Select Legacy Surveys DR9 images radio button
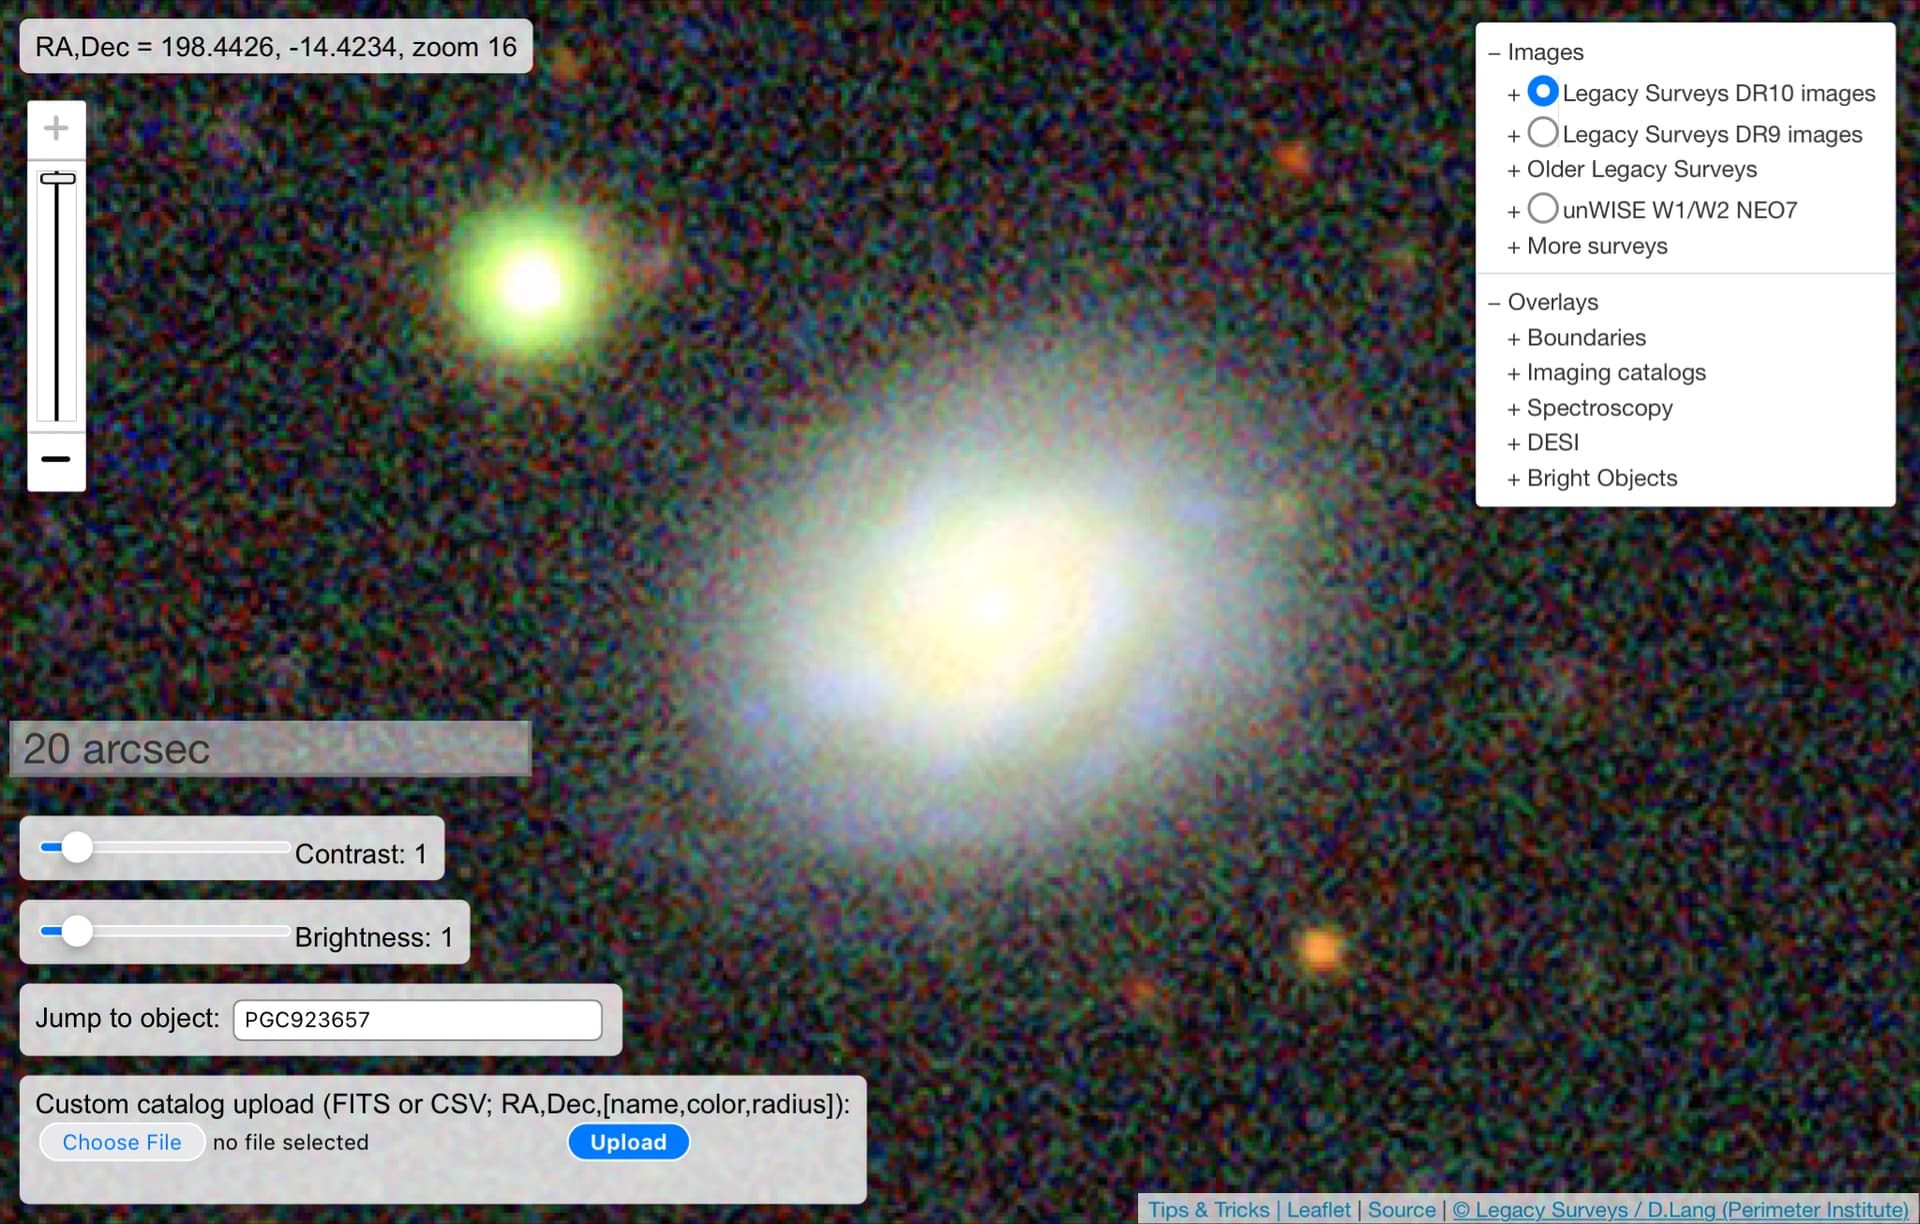Screen dimensions: 1920x1224 coord(1542,133)
